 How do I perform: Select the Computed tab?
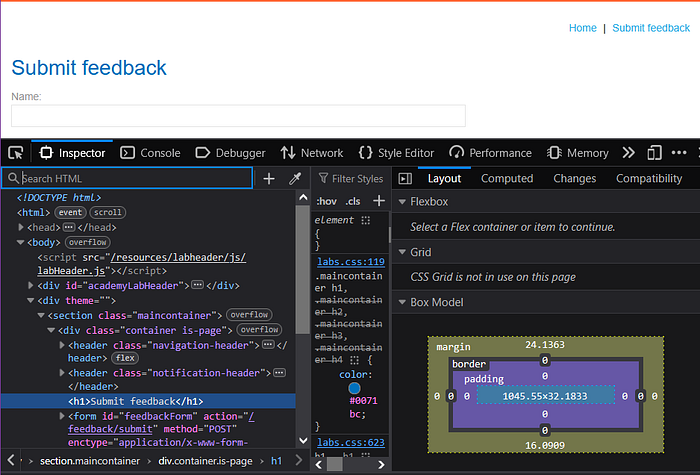[x=507, y=179]
